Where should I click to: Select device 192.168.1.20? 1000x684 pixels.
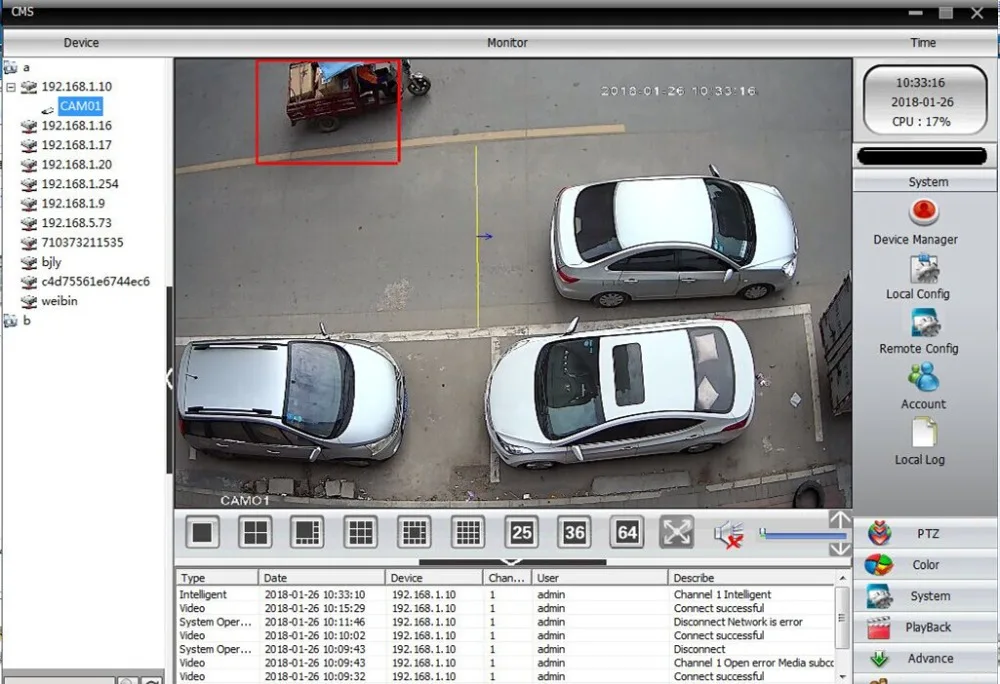[x=77, y=164]
